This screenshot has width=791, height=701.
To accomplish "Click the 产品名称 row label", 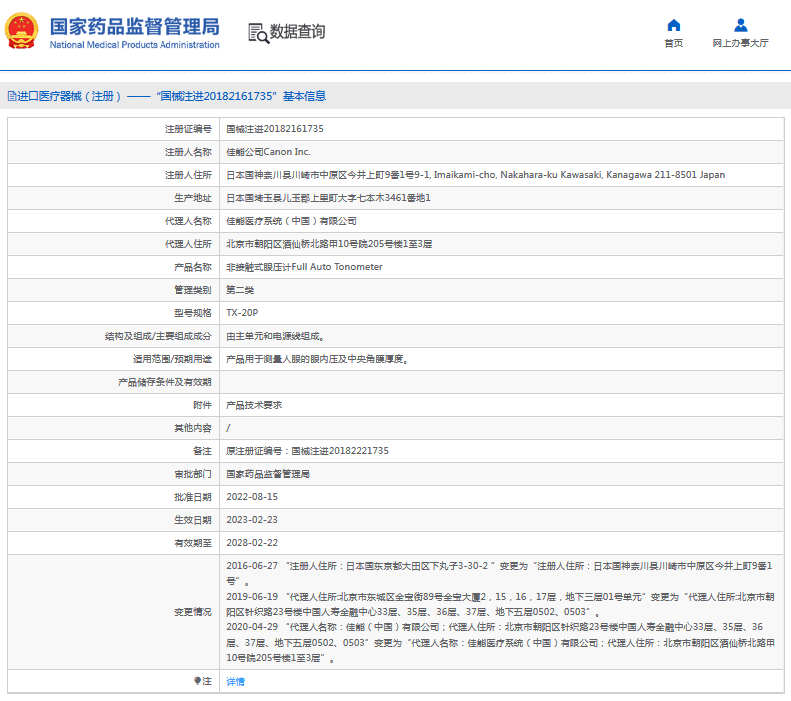I will 193,267.
